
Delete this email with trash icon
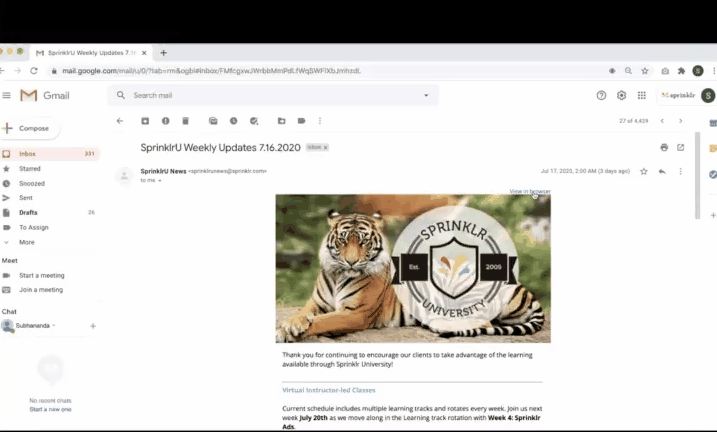coord(185,121)
